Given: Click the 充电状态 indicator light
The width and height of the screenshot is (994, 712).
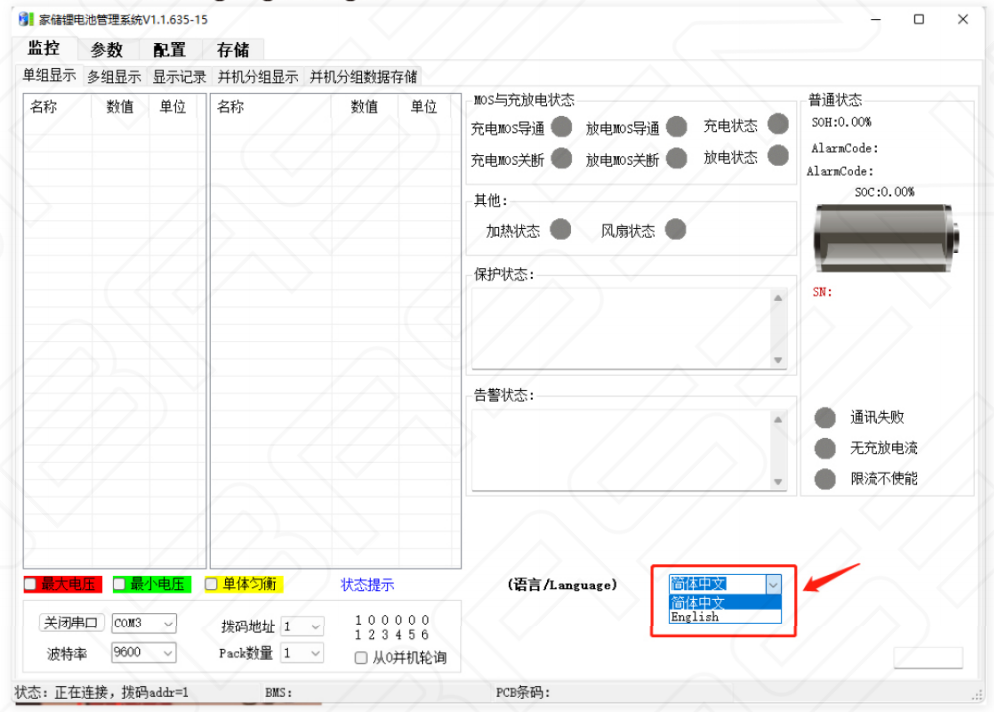Looking at the screenshot, I should click(x=778, y=125).
